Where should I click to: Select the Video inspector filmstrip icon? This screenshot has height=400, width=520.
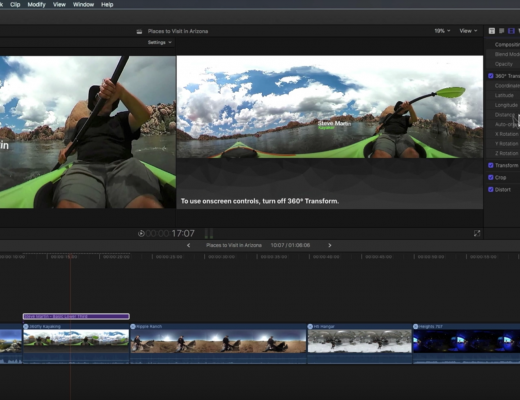511,31
